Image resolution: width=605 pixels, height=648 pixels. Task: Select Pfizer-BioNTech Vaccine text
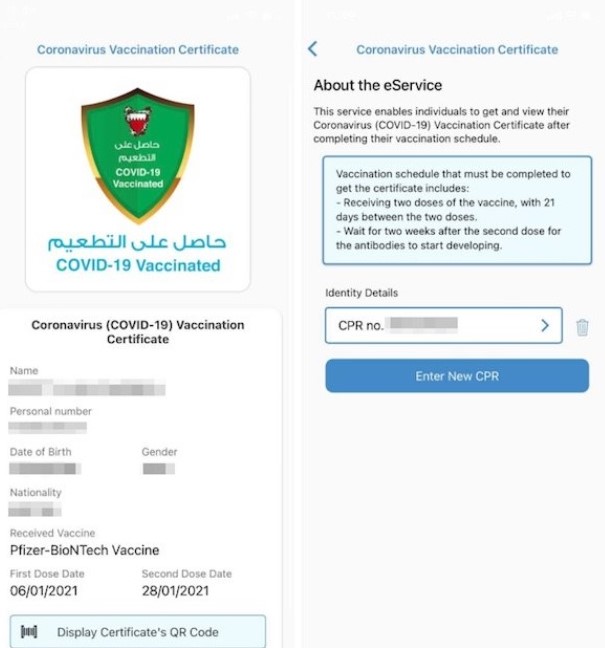[85, 550]
